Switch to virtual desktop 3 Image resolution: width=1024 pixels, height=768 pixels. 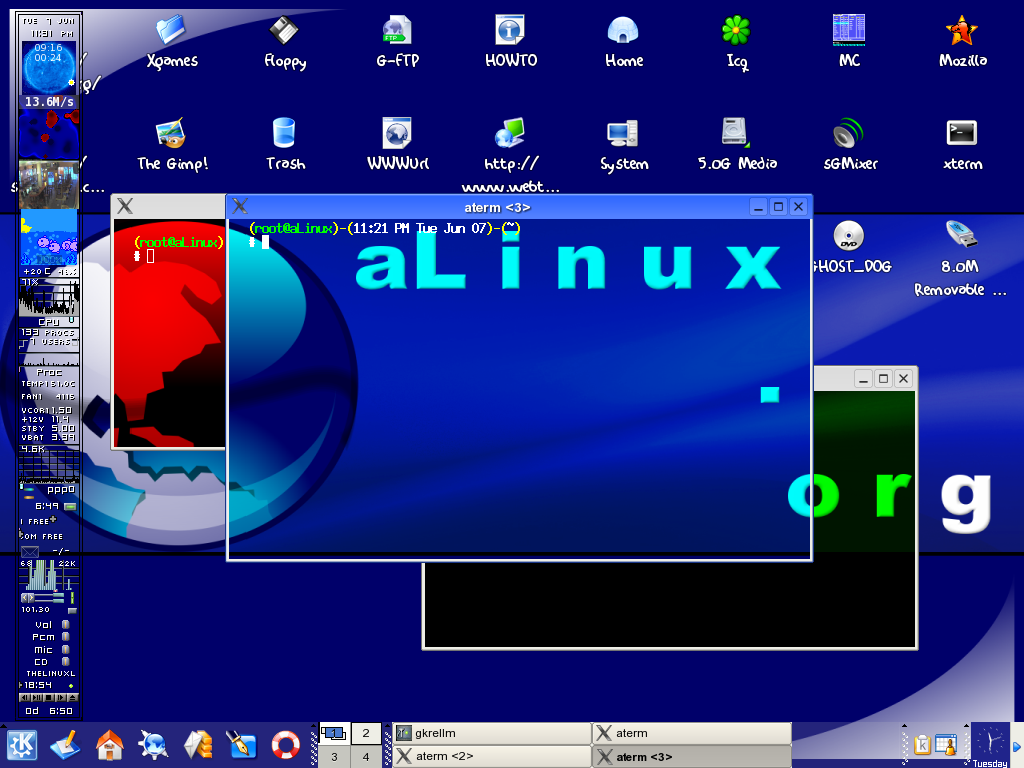point(334,757)
